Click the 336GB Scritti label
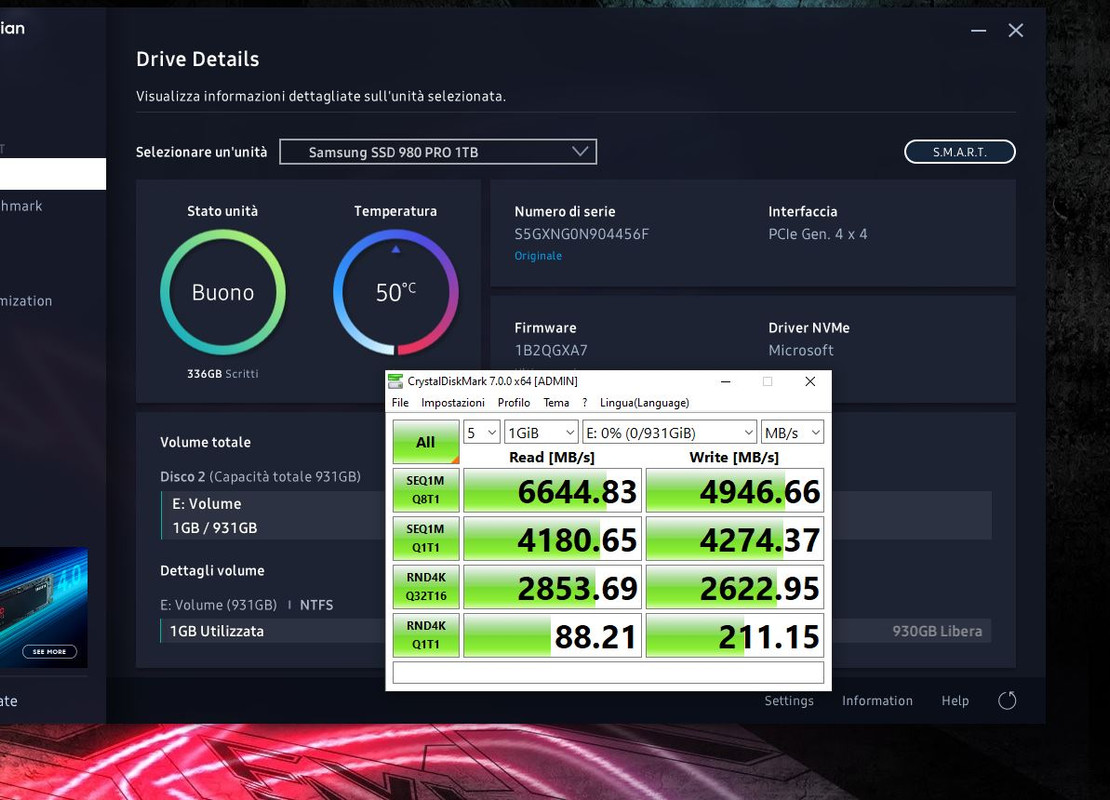Image resolution: width=1110 pixels, height=800 pixels. click(x=222, y=374)
